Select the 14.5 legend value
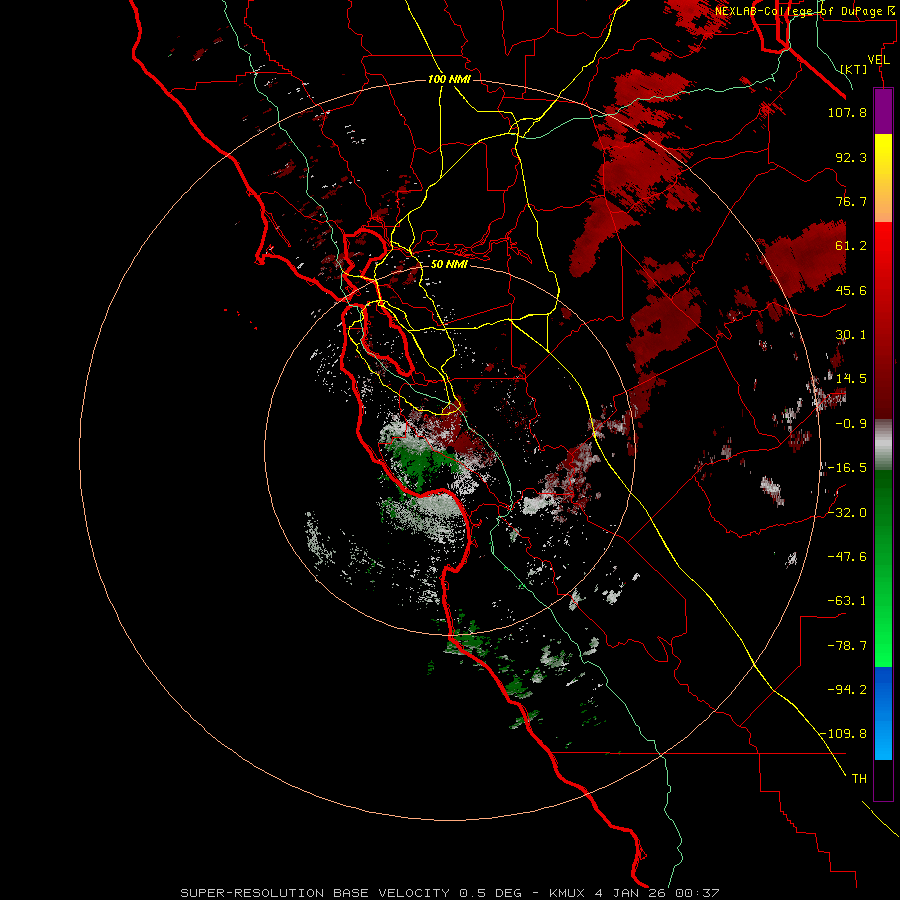This screenshot has height=900, width=900. 851,379
